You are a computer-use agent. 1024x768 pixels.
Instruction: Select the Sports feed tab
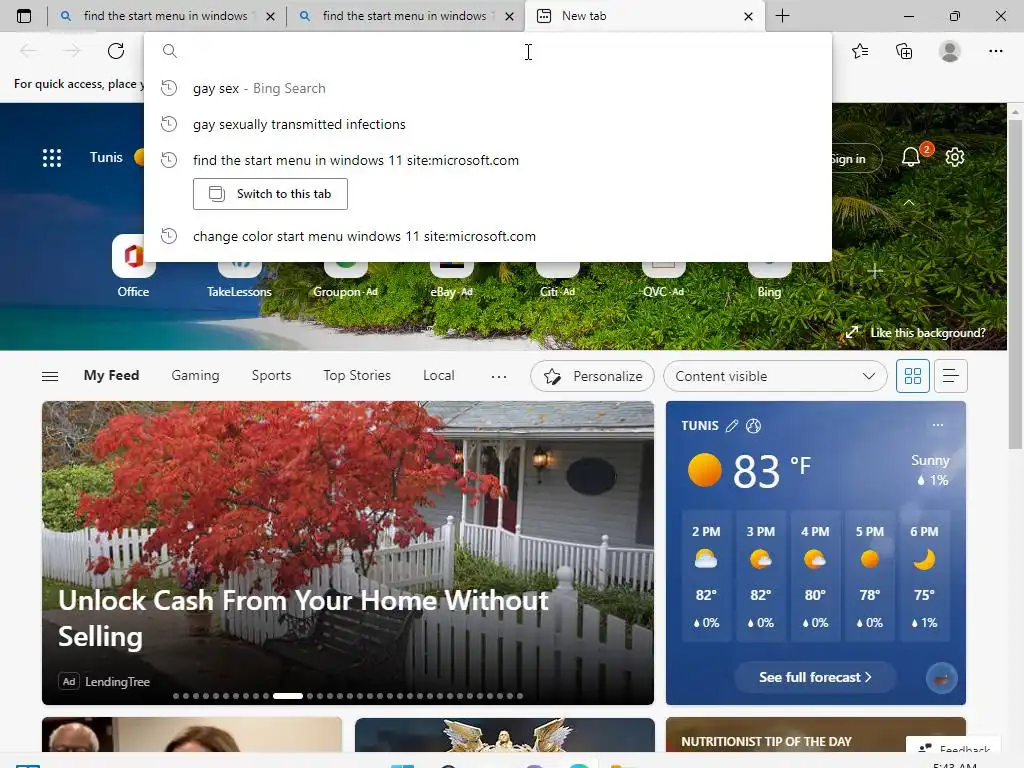(x=271, y=376)
